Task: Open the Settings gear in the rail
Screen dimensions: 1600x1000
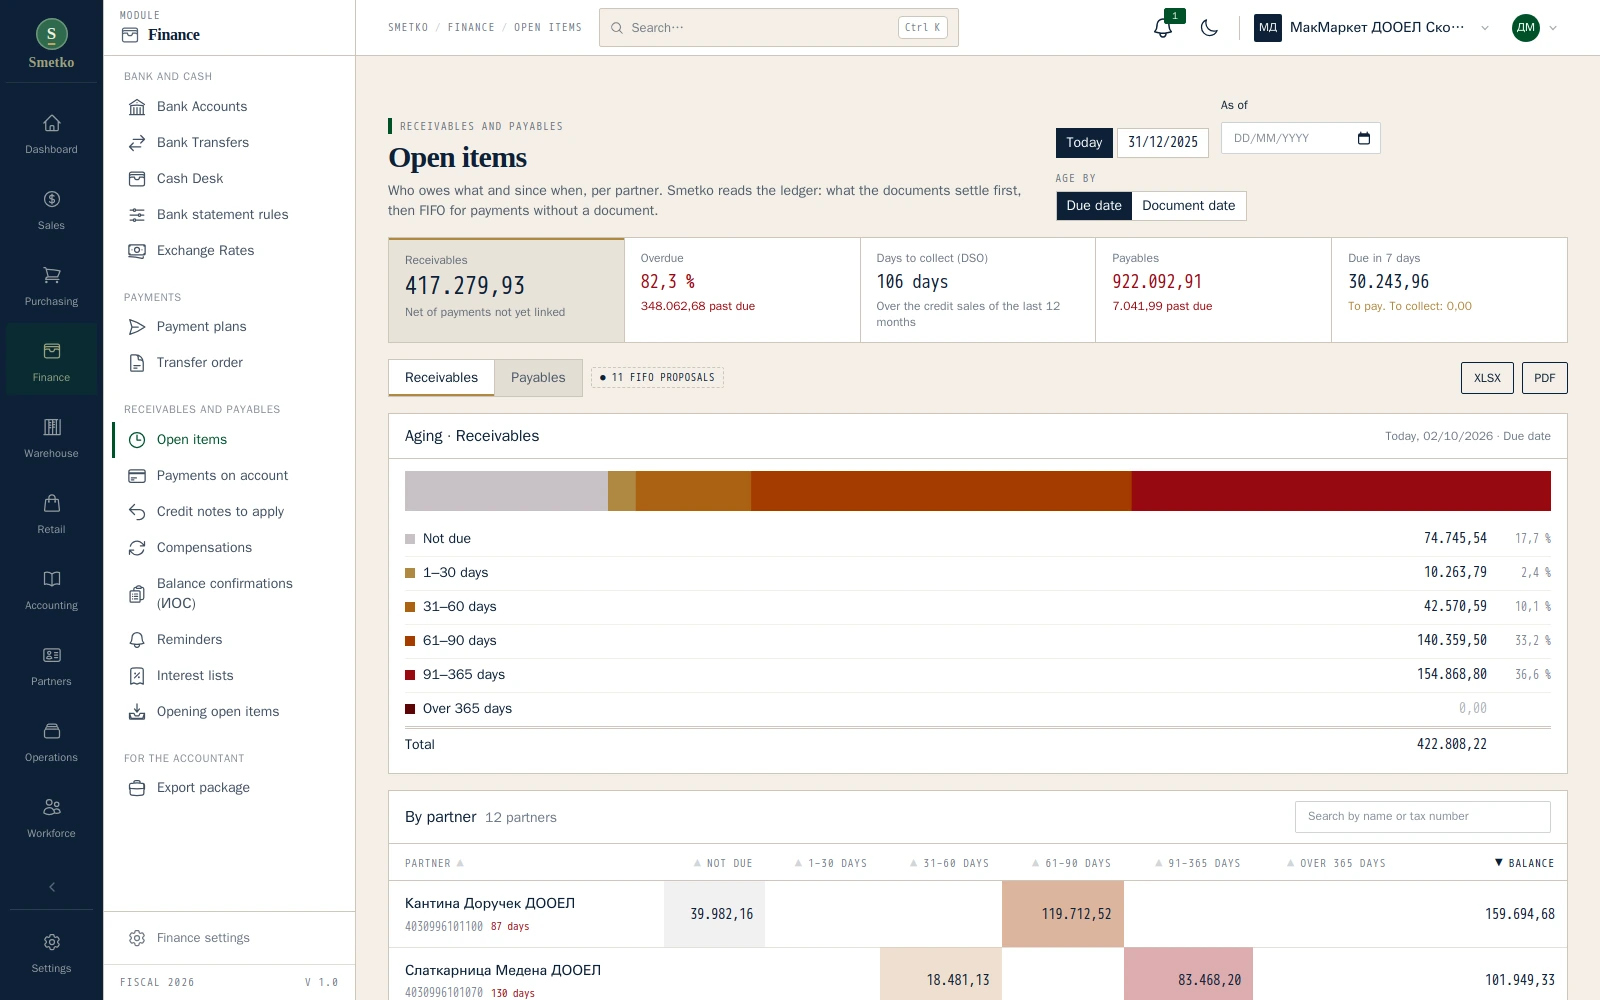Action: [51, 942]
